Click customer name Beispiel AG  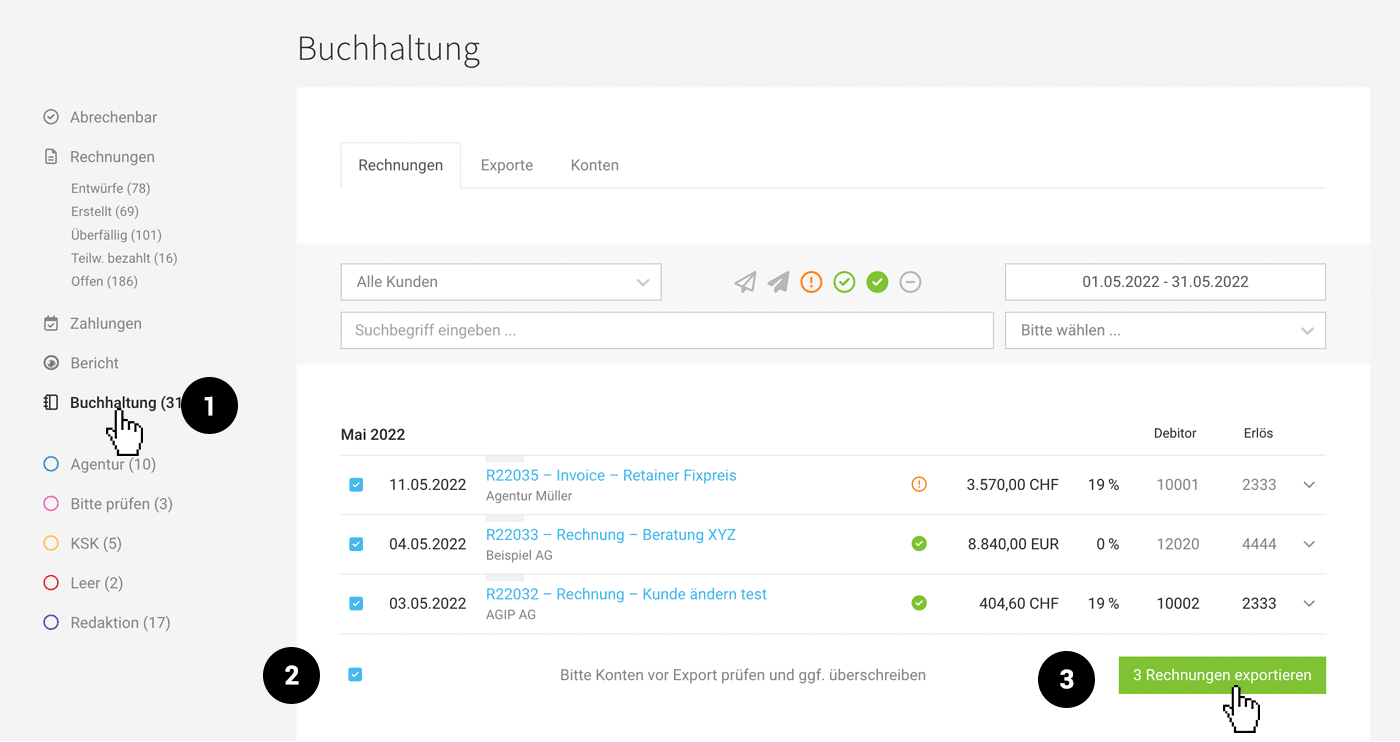pyautogui.click(x=519, y=555)
